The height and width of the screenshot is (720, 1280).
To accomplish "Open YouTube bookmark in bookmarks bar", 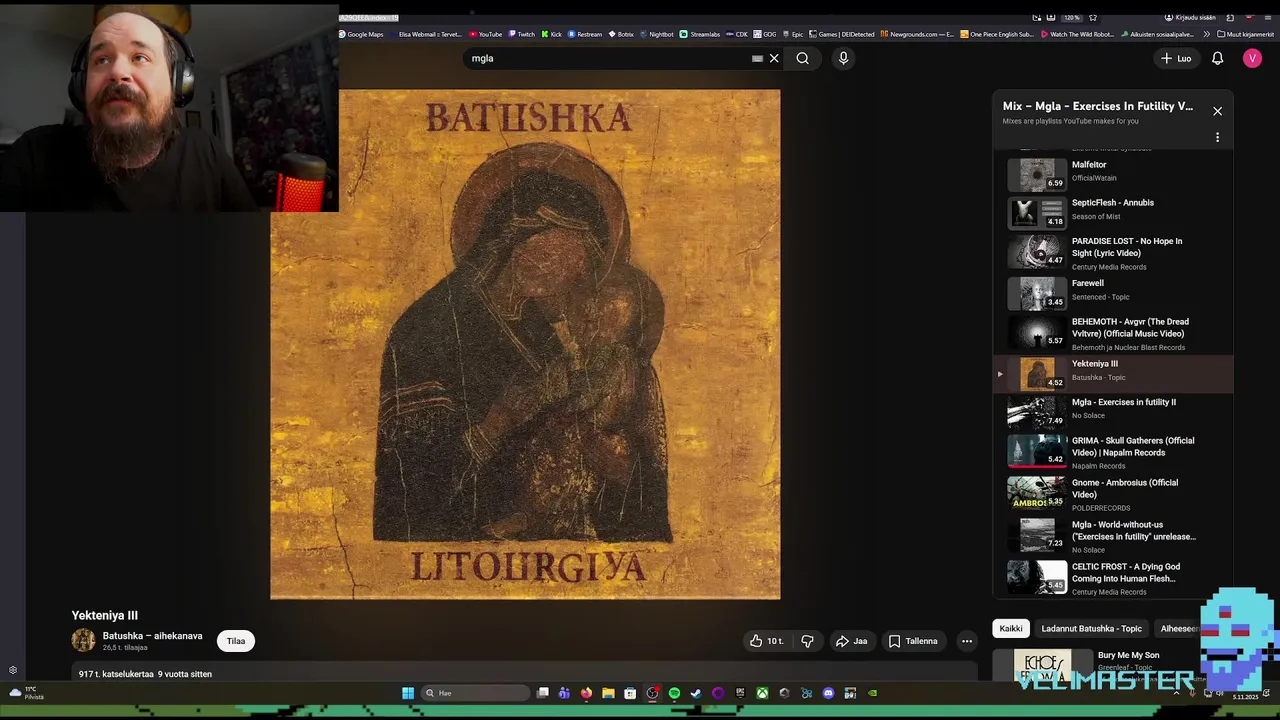I will click(485, 34).
